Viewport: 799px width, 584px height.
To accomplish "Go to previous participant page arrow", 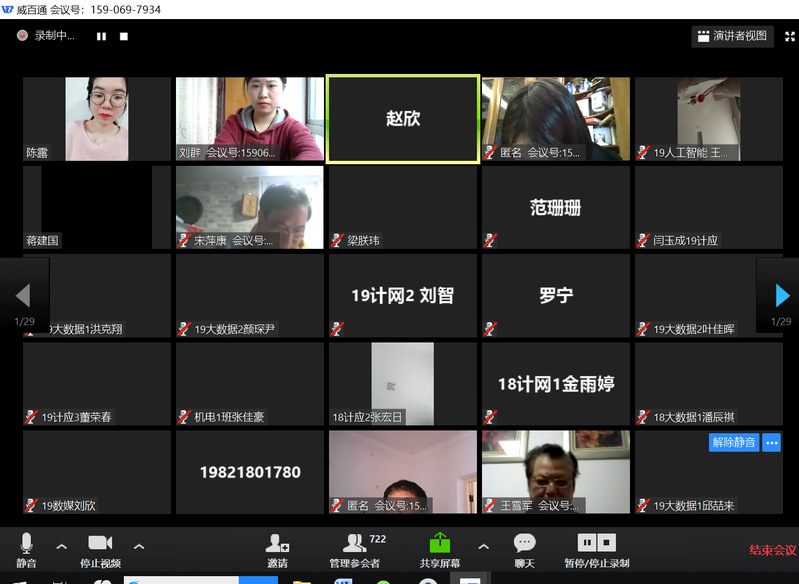I will click(22, 295).
